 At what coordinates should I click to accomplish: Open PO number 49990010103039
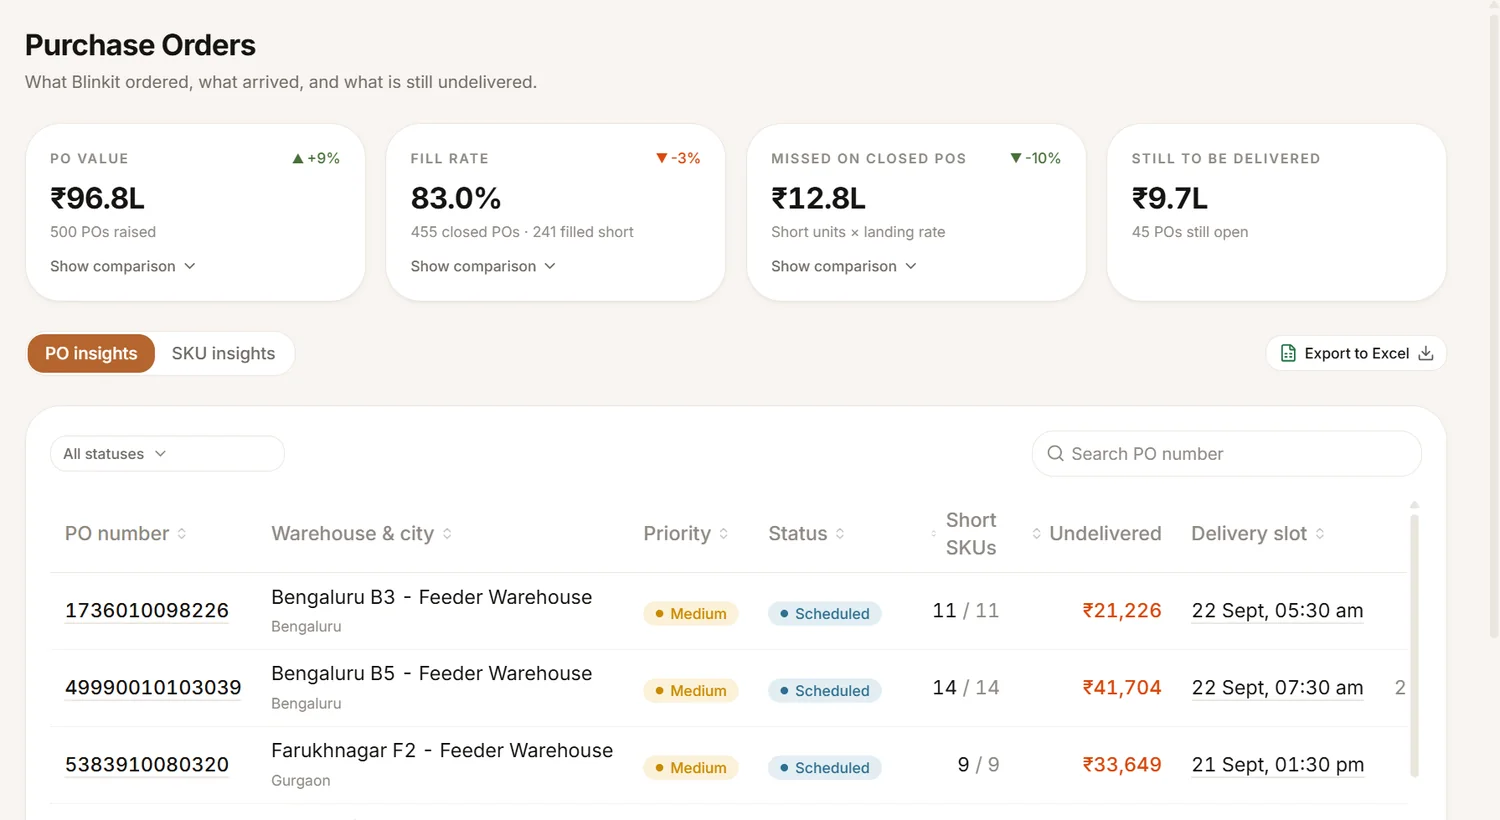click(153, 688)
